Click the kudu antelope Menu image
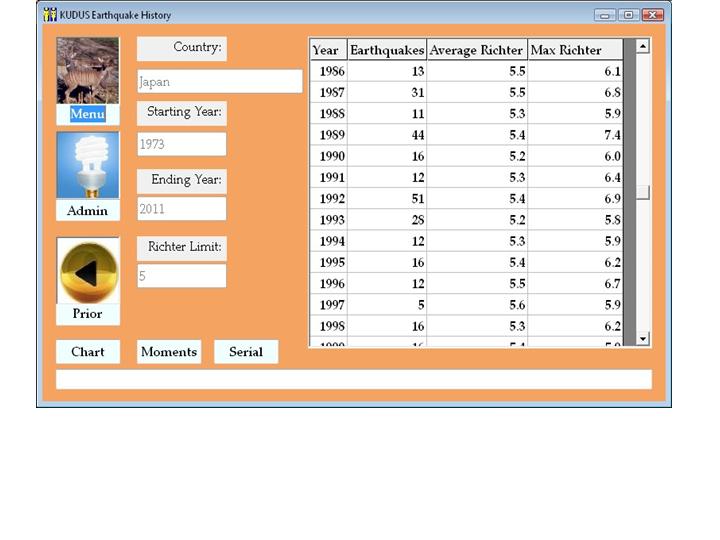 tap(88, 71)
